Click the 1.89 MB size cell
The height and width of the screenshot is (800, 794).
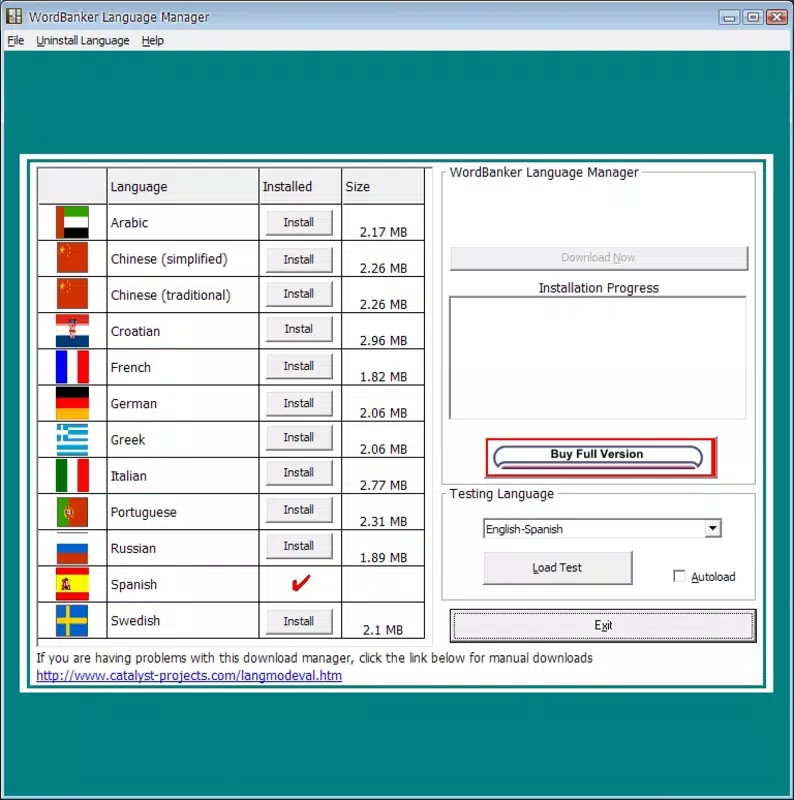tap(383, 548)
